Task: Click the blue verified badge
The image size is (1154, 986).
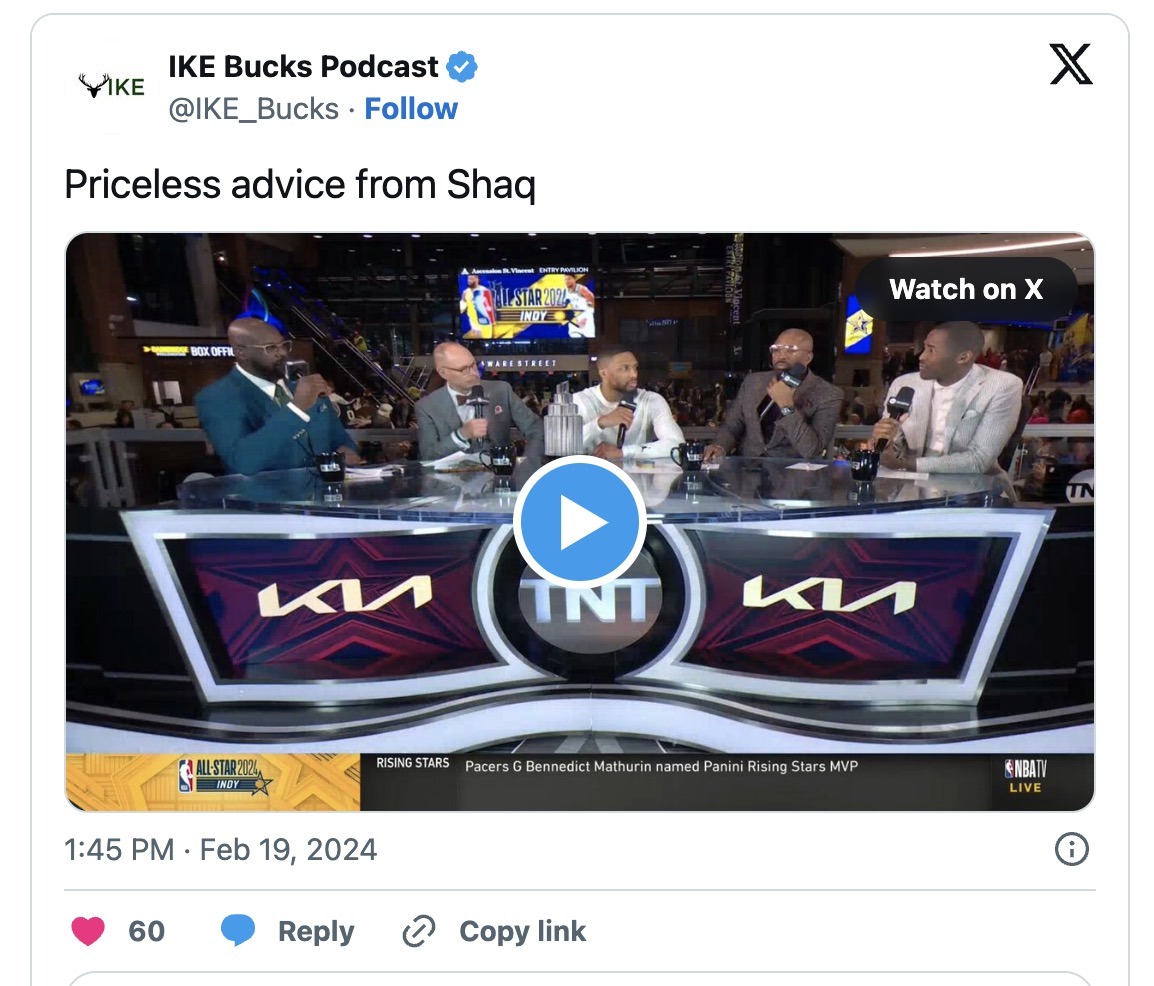Action: click(461, 67)
